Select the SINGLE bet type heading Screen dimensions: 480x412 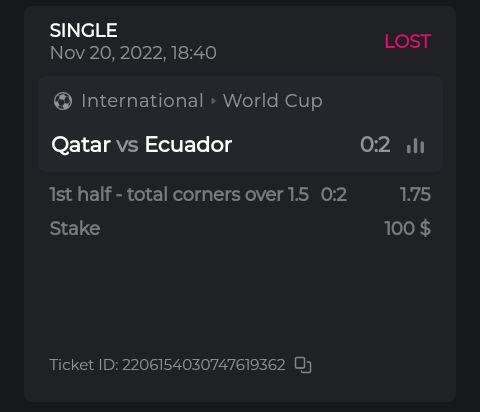click(x=83, y=30)
